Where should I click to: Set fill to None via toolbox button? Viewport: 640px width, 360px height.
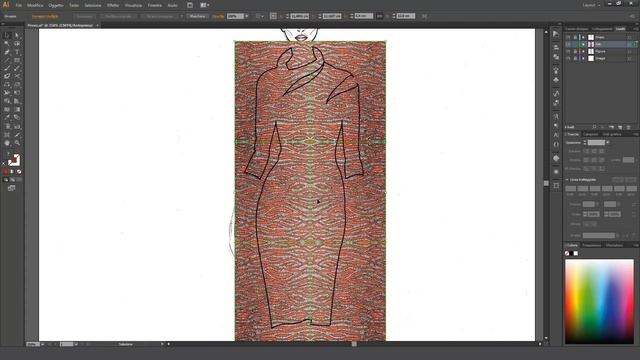coord(19,172)
